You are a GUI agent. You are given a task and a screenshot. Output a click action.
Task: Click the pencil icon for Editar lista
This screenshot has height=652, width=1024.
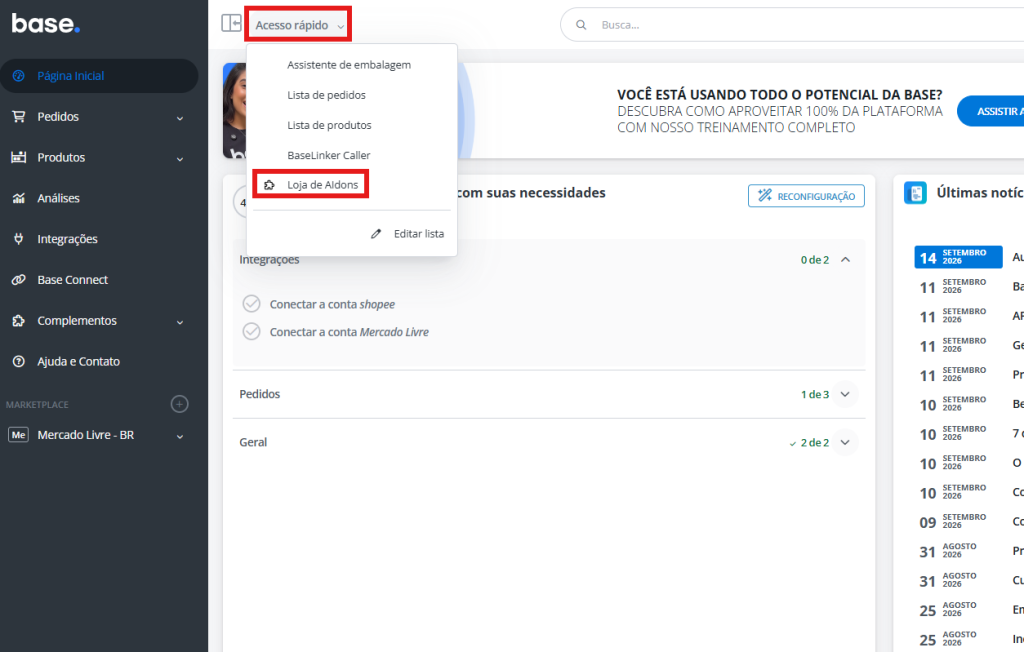[376, 234]
